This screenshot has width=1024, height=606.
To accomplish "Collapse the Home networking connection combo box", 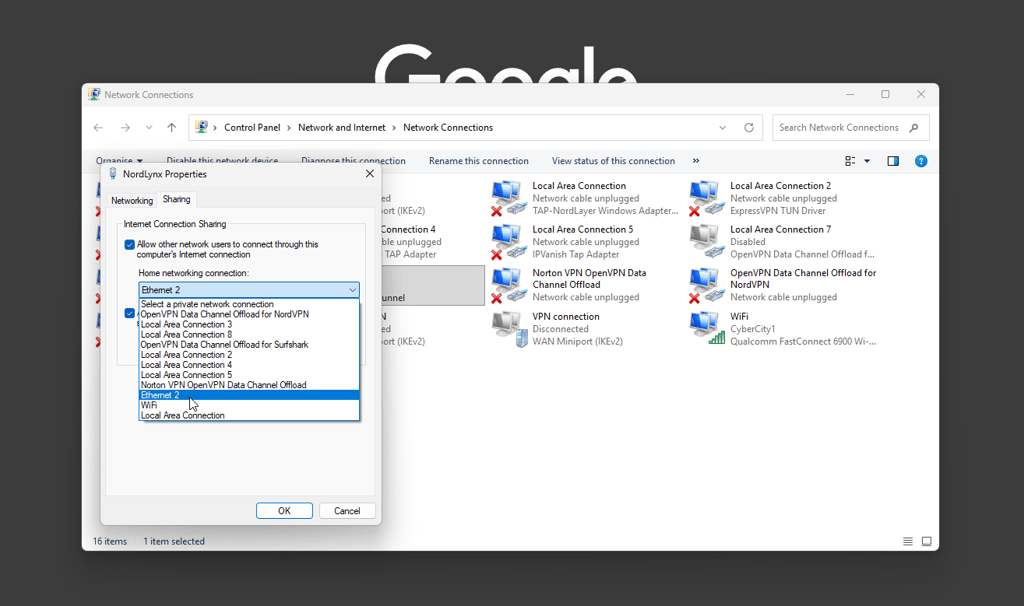I will (249, 290).
